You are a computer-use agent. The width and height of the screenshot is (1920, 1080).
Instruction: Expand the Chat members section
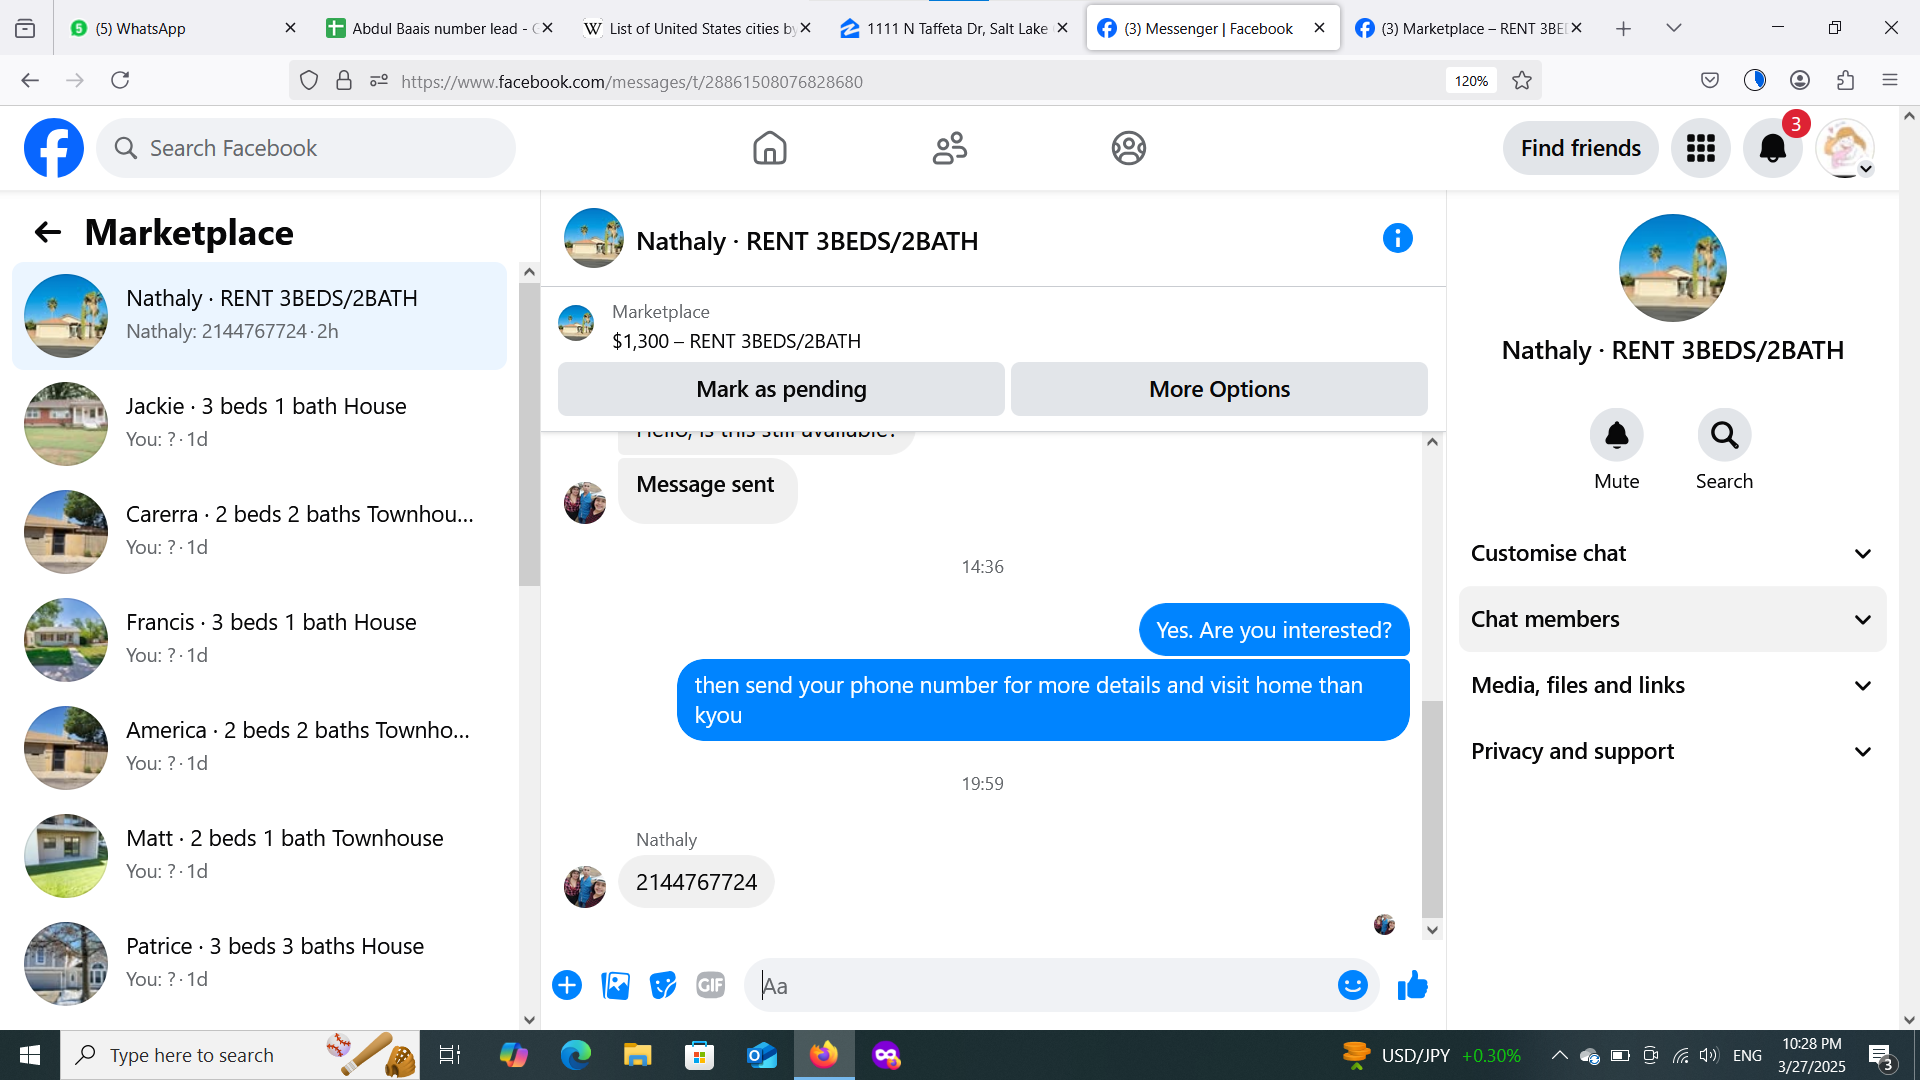tap(1672, 620)
